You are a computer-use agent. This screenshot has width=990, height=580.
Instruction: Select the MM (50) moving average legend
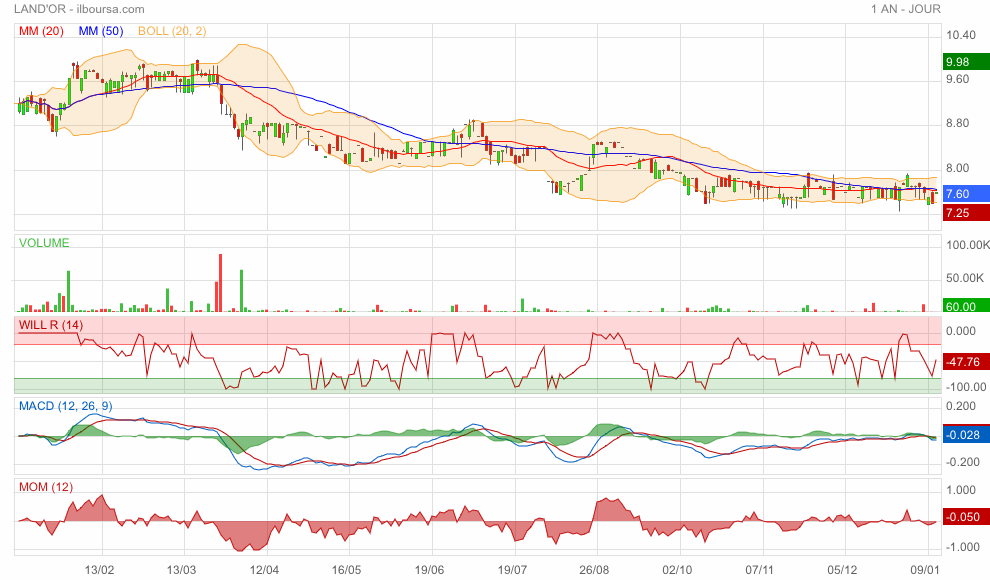(101, 31)
